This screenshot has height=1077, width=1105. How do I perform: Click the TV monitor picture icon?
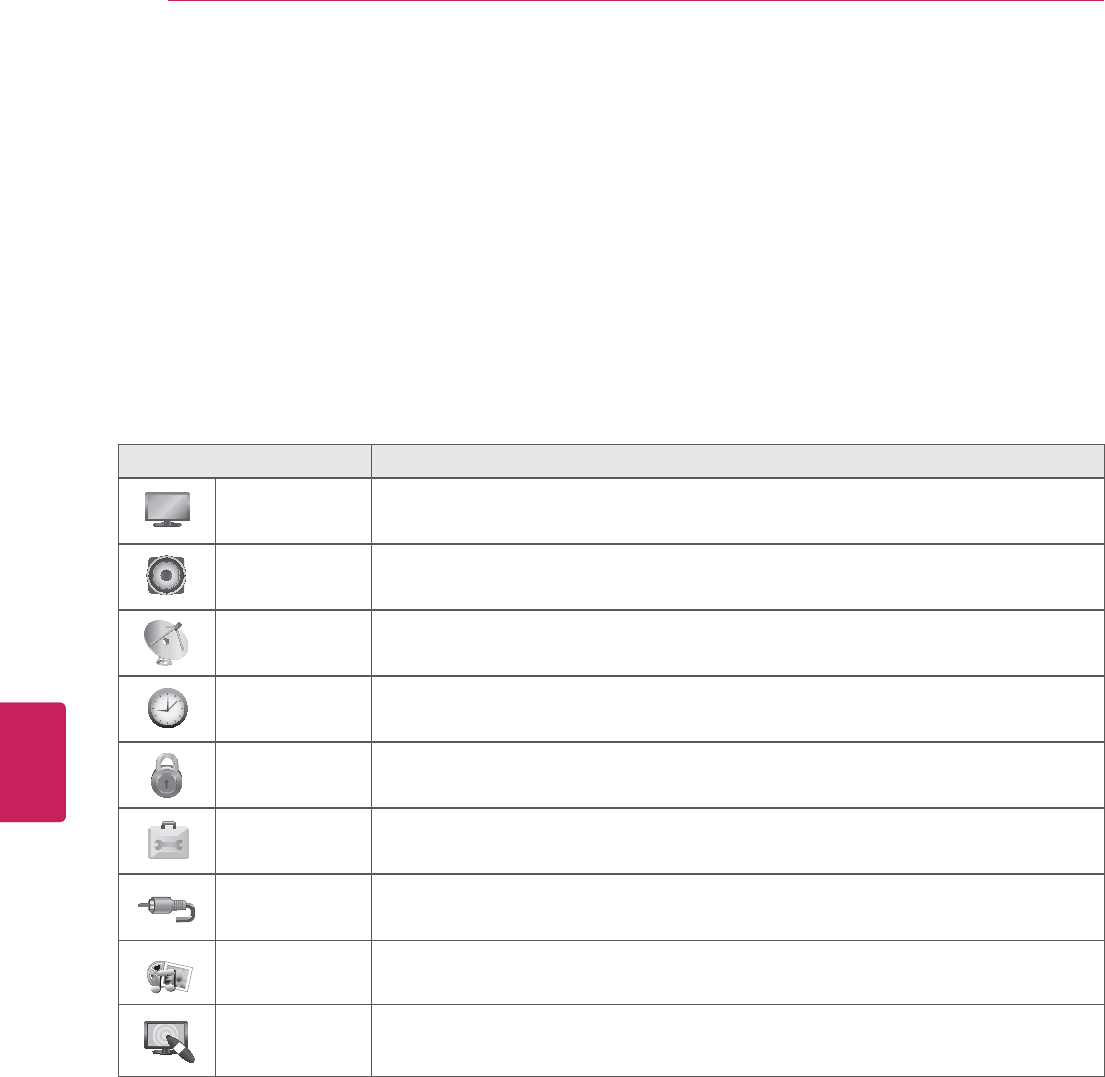(168, 510)
